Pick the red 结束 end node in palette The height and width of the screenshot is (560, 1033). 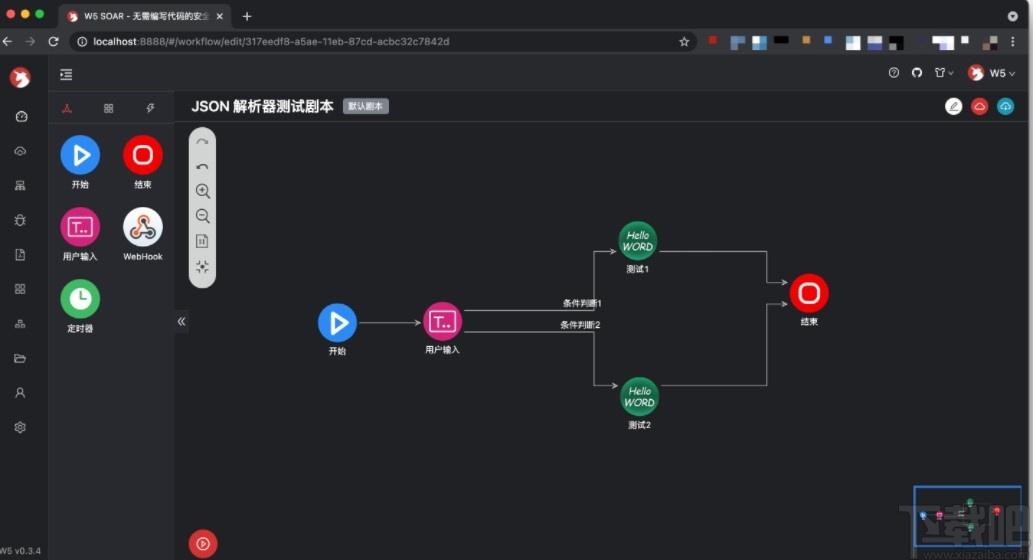pyautogui.click(x=143, y=155)
